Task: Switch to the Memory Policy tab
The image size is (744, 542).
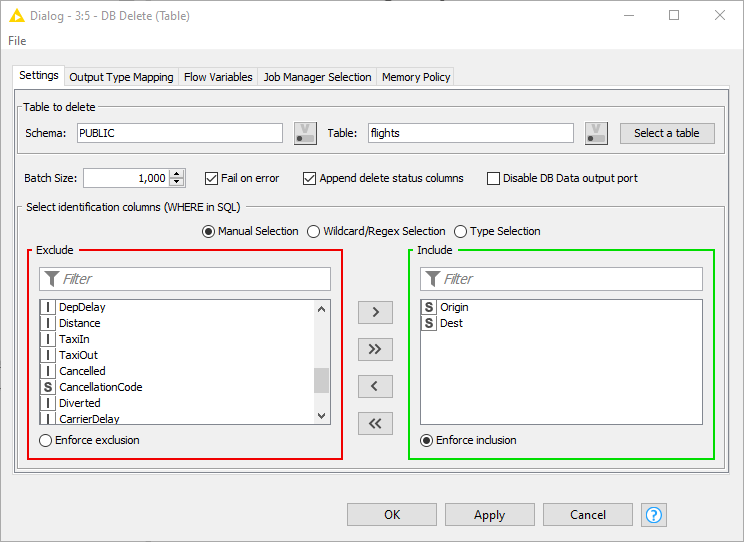Action: pos(416,77)
